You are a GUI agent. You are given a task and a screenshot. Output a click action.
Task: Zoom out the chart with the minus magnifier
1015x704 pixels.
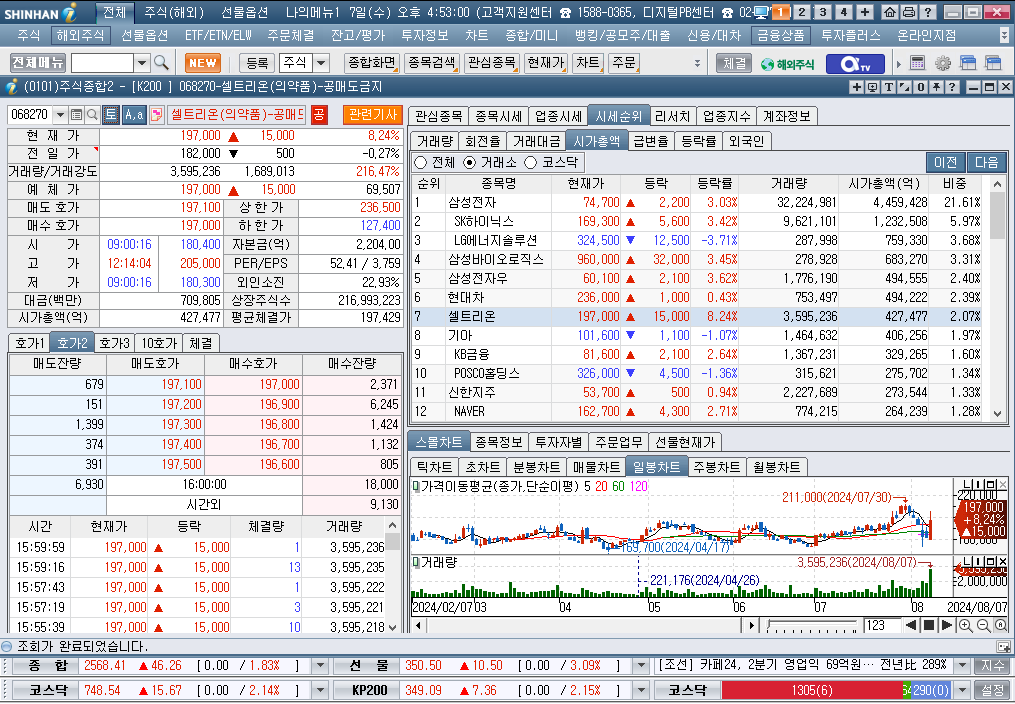(x=983, y=625)
